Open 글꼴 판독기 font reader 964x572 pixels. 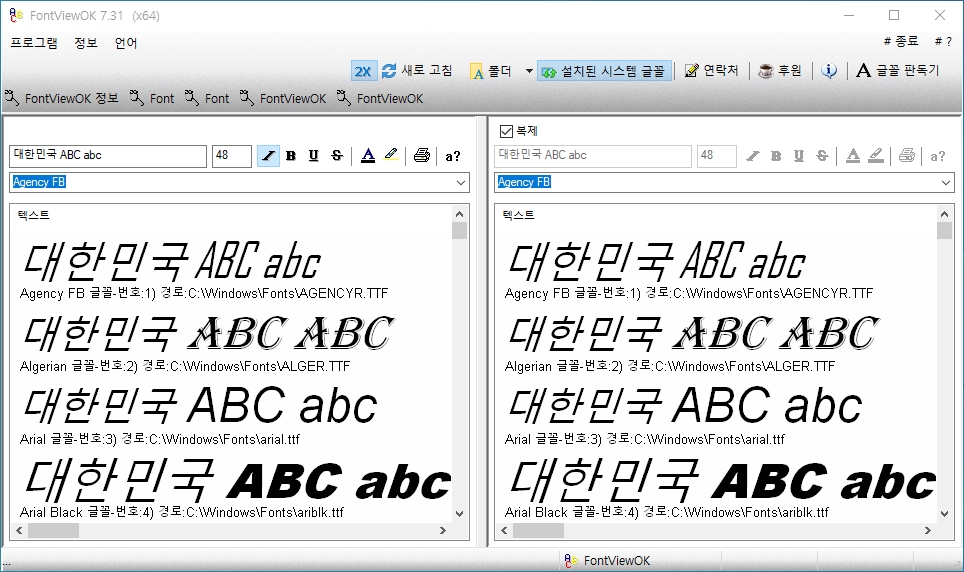click(x=898, y=71)
